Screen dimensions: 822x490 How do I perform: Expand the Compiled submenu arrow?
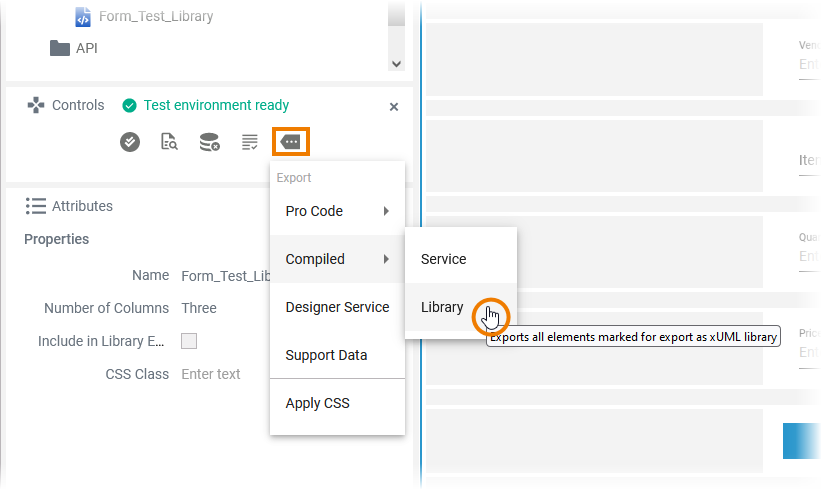[386, 259]
